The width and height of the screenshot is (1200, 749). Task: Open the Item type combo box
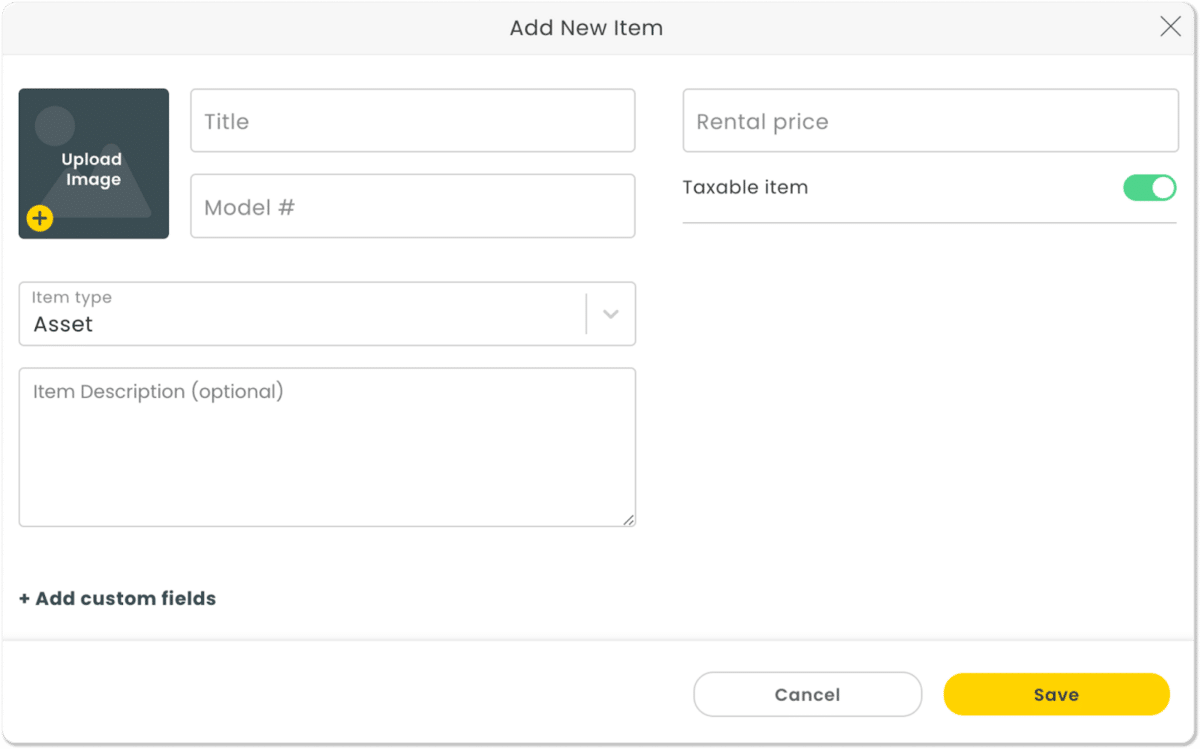300,314
